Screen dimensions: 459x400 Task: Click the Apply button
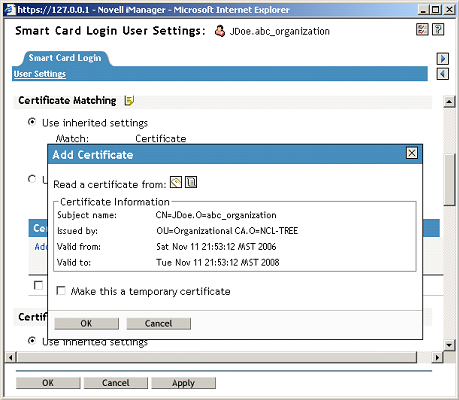point(183,383)
